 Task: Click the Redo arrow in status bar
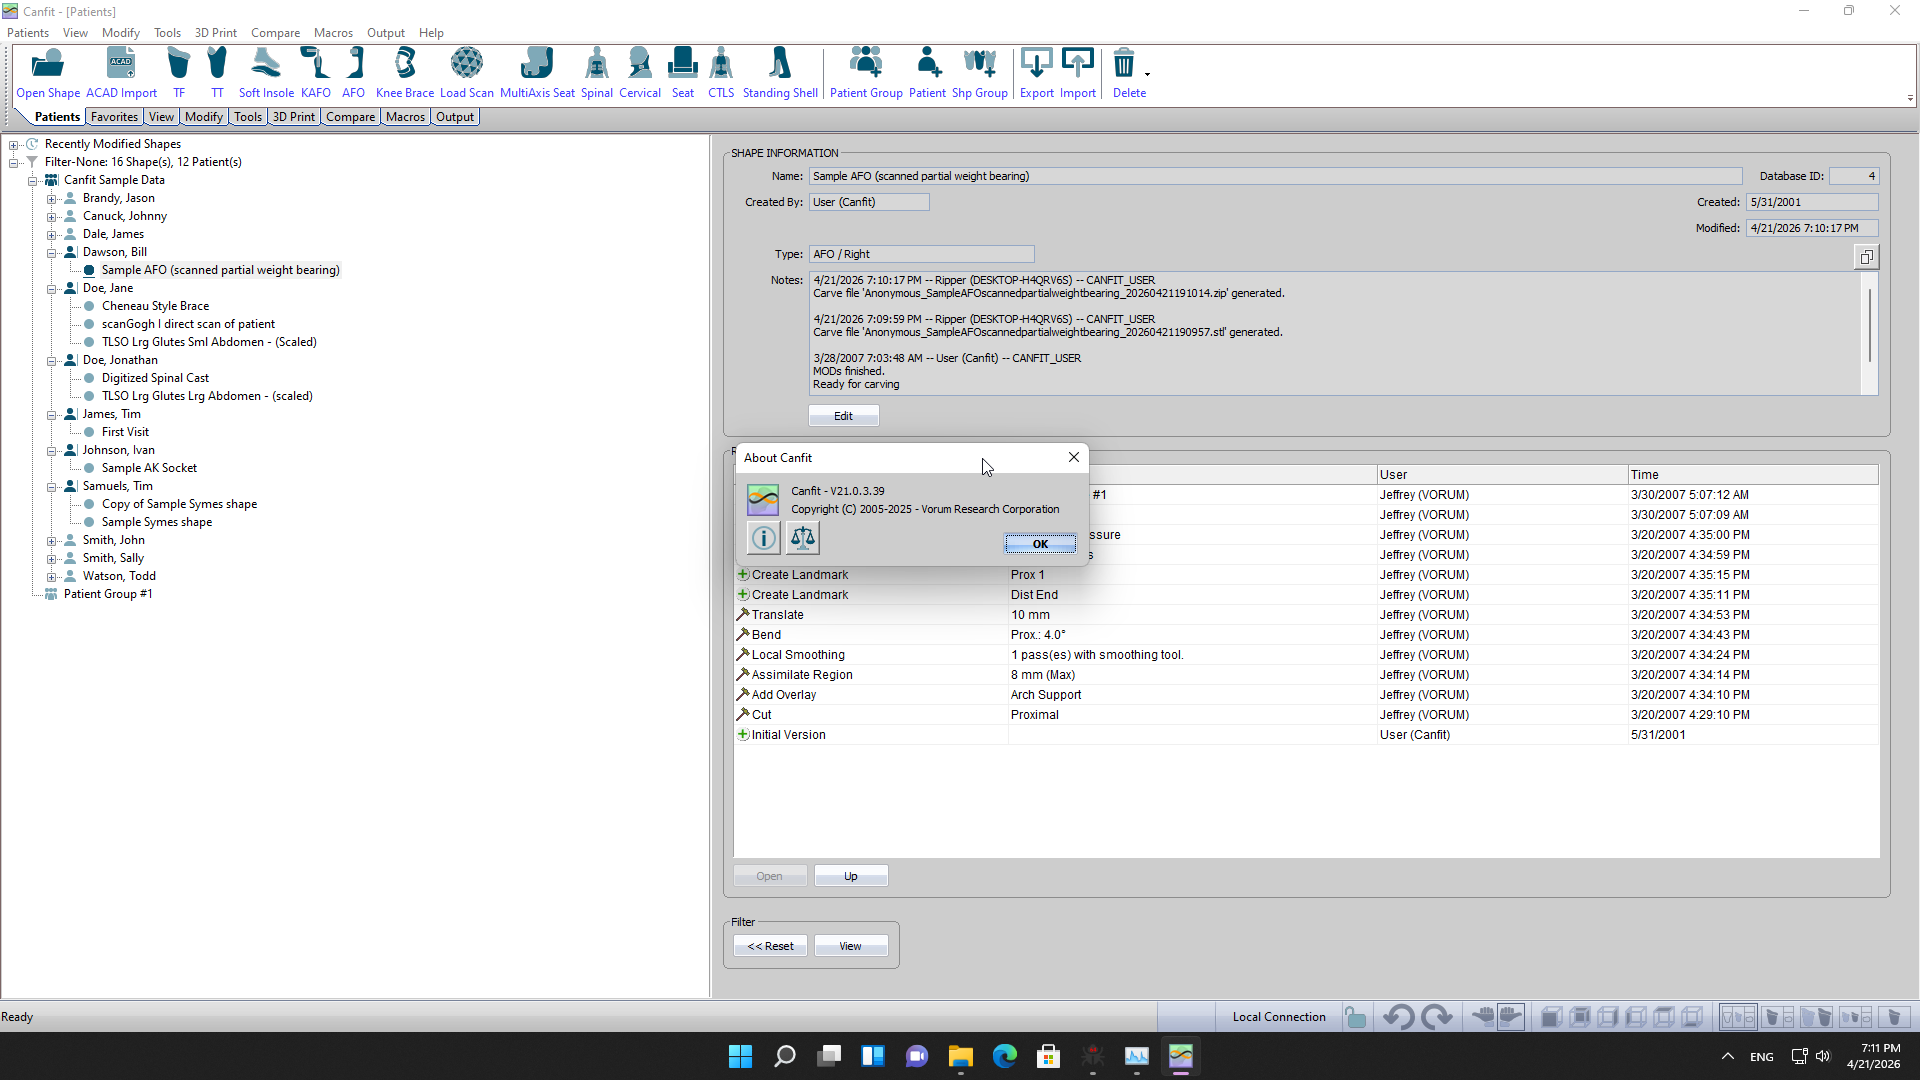(x=1437, y=1017)
